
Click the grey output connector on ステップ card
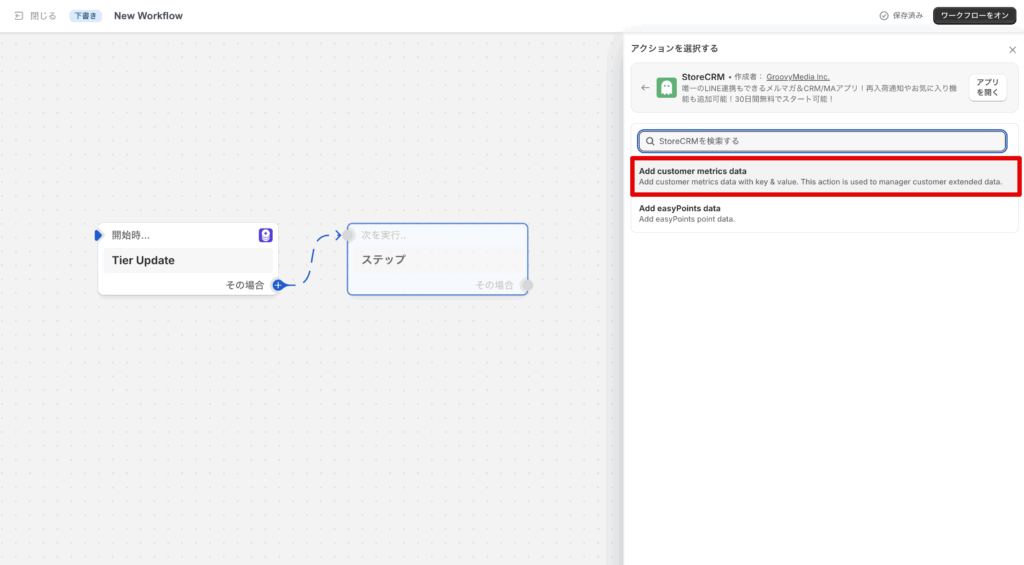pos(526,285)
